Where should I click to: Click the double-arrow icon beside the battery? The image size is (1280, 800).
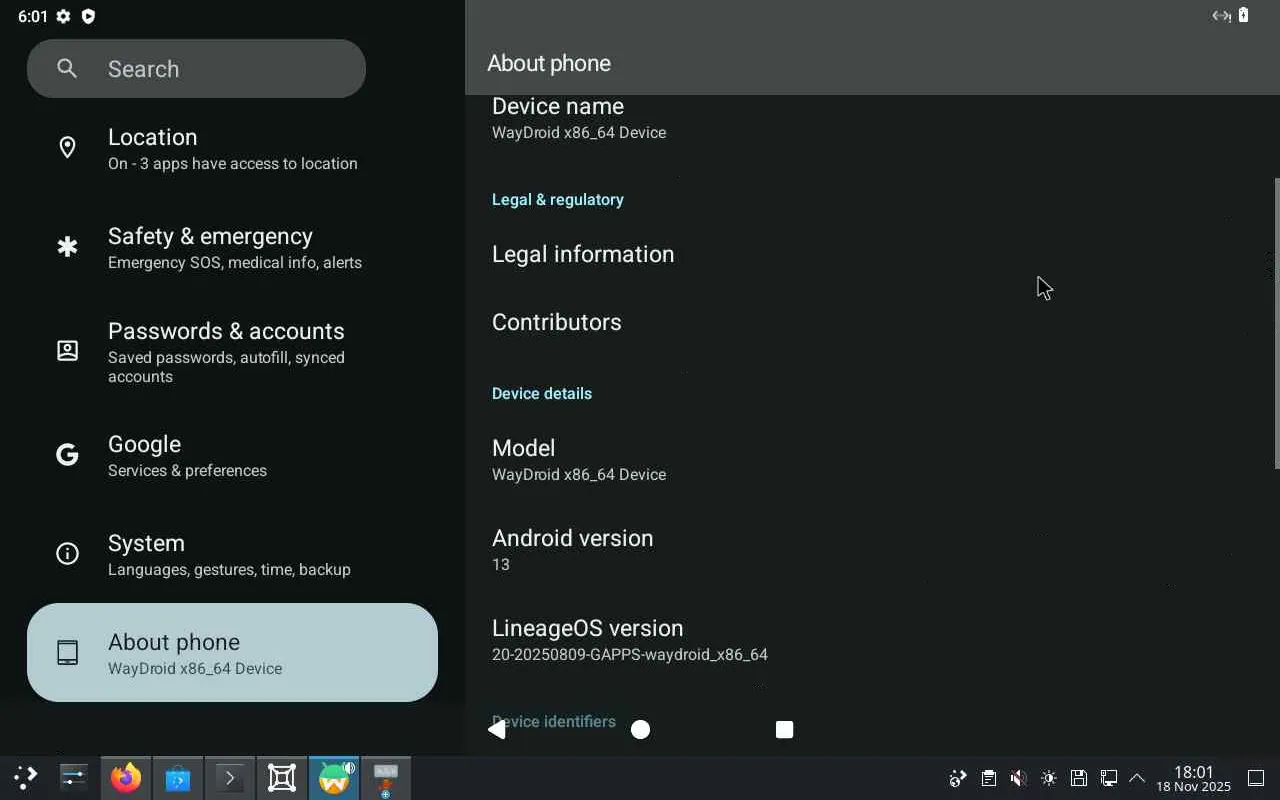(x=1221, y=15)
